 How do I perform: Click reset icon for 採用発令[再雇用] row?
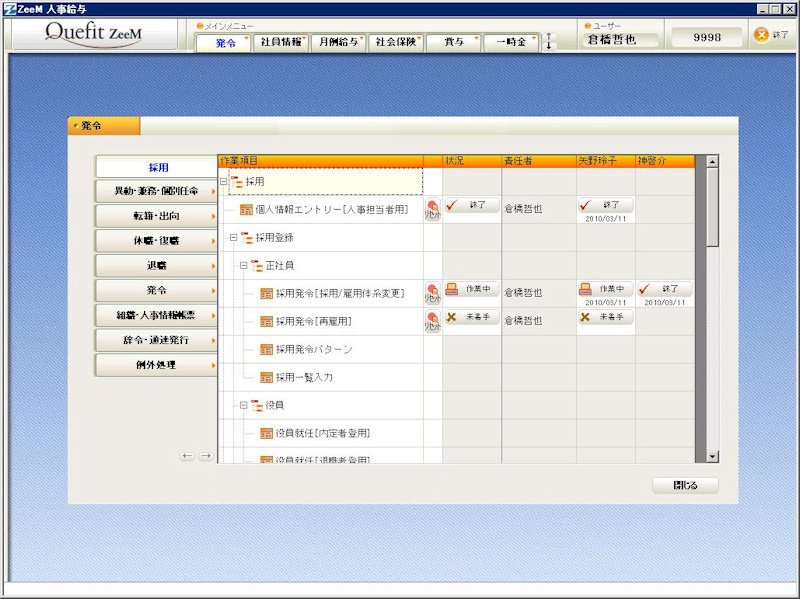[x=433, y=321]
